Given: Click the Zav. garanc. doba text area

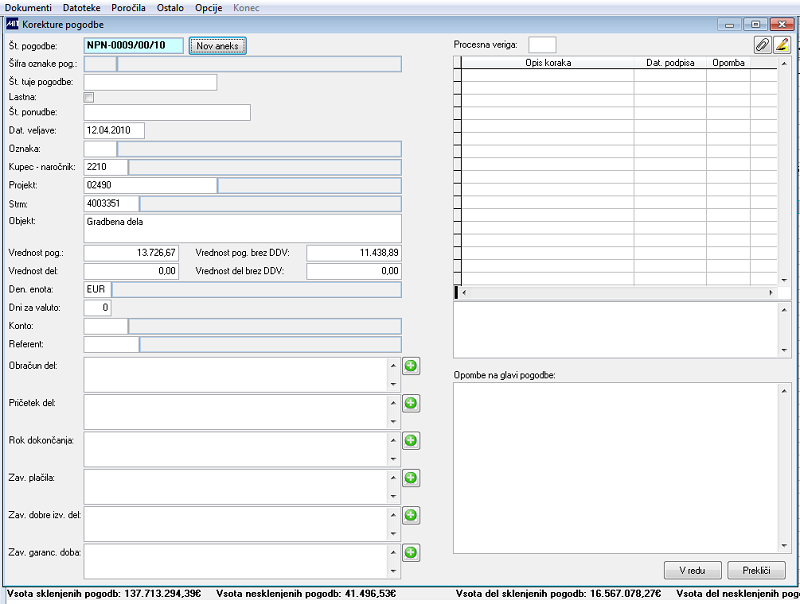Looking at the screenshot, I should coord(236,562).
